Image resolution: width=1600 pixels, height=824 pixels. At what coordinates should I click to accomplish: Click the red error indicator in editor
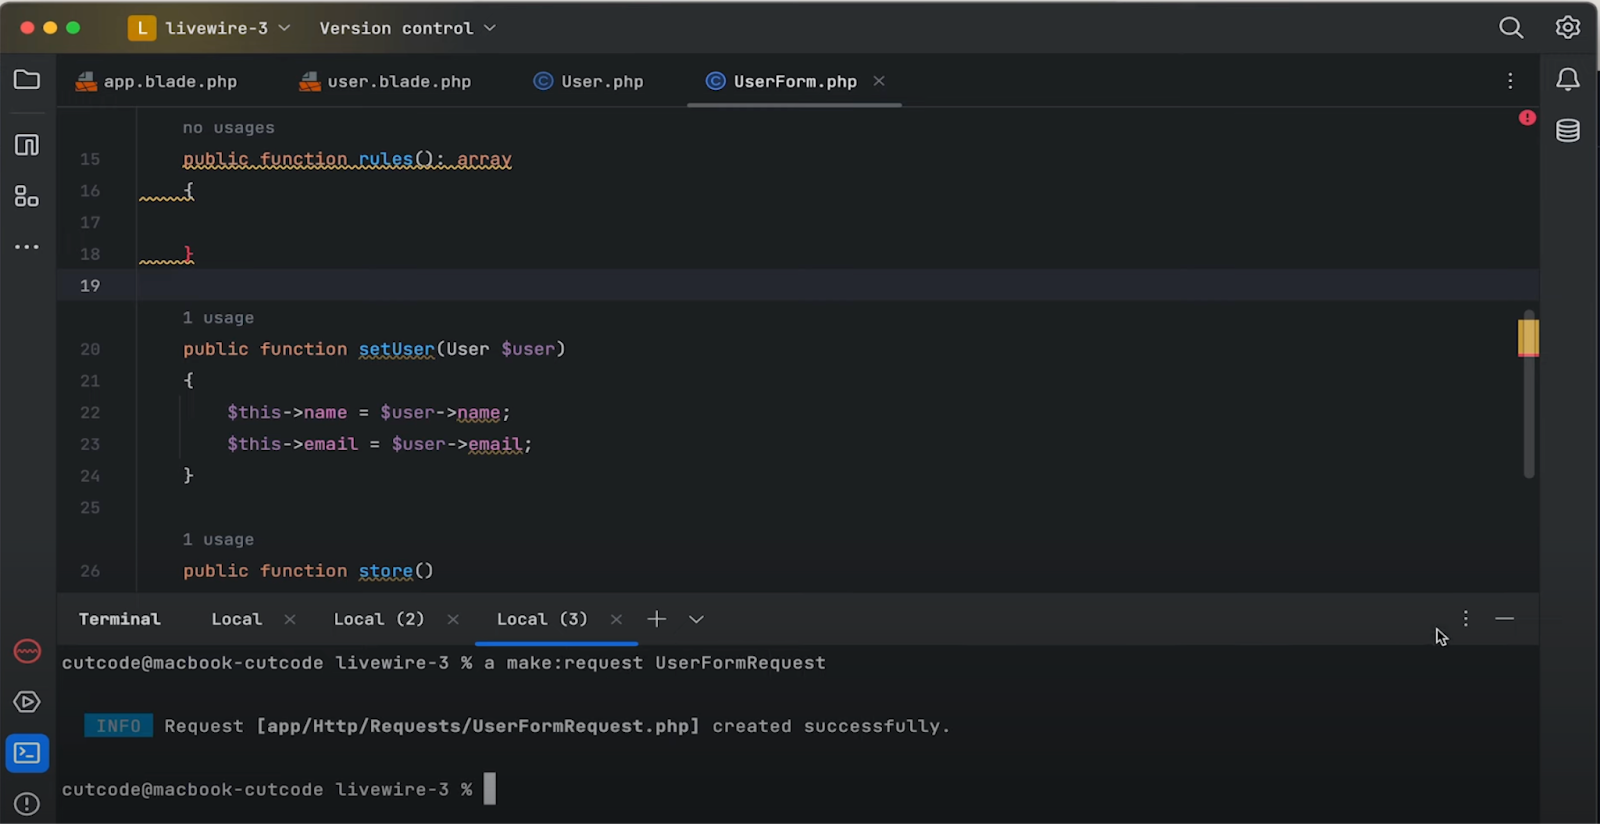pos(1527,118)
